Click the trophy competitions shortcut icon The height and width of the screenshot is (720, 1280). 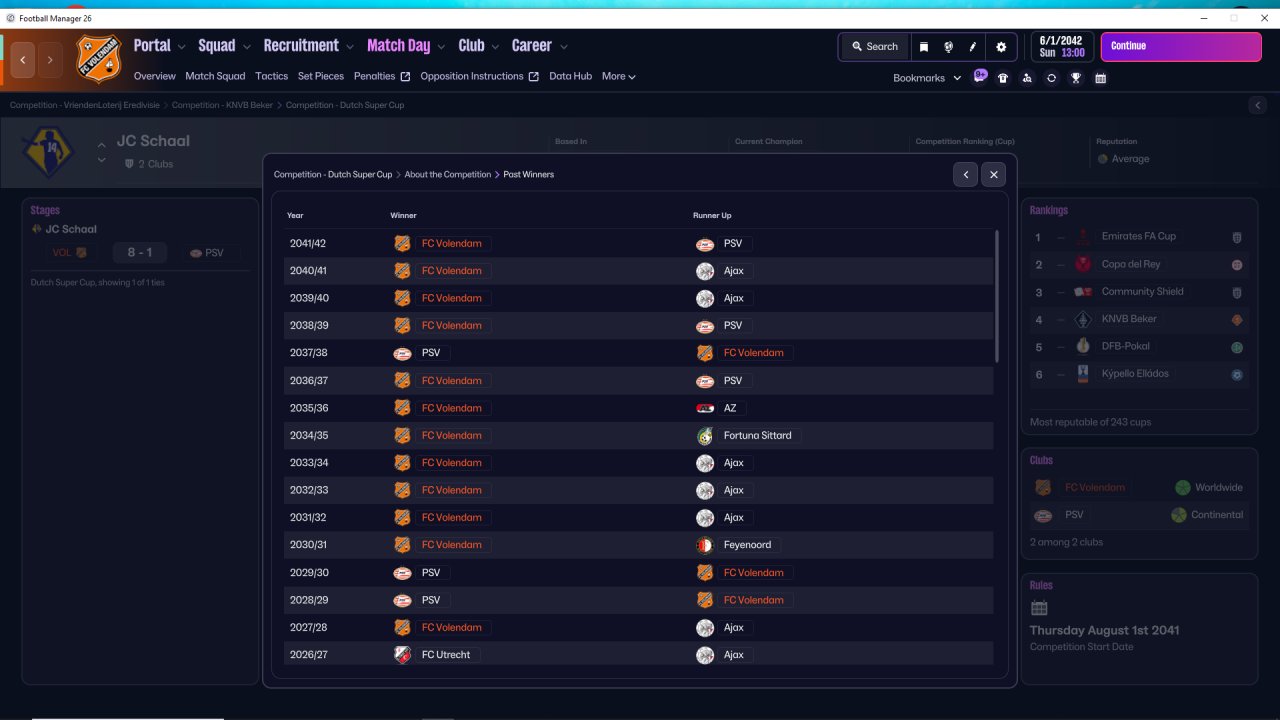pos(1076,78)
